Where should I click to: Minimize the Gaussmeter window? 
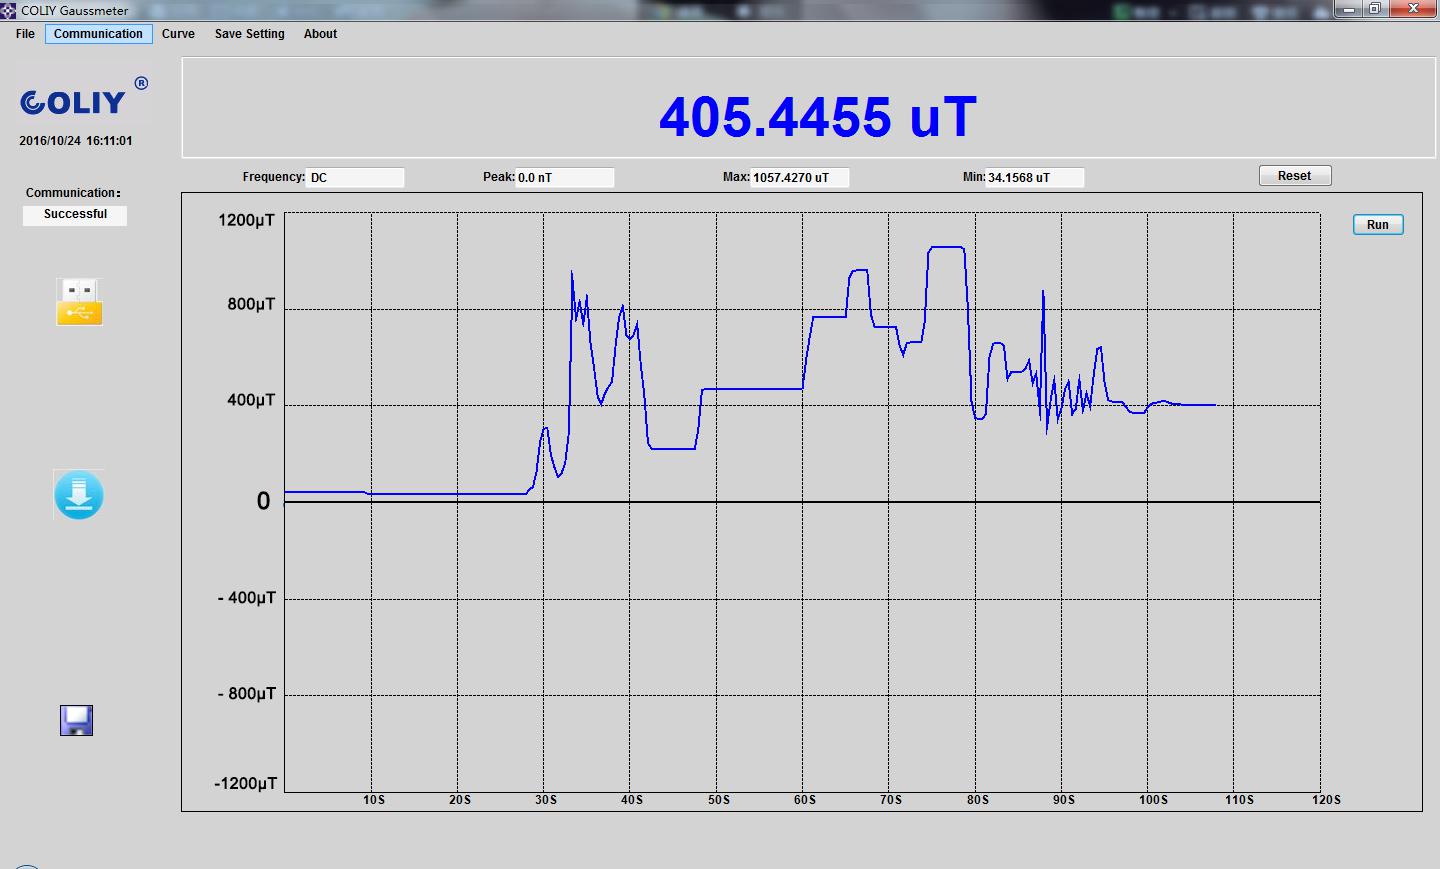point(1348,9)
